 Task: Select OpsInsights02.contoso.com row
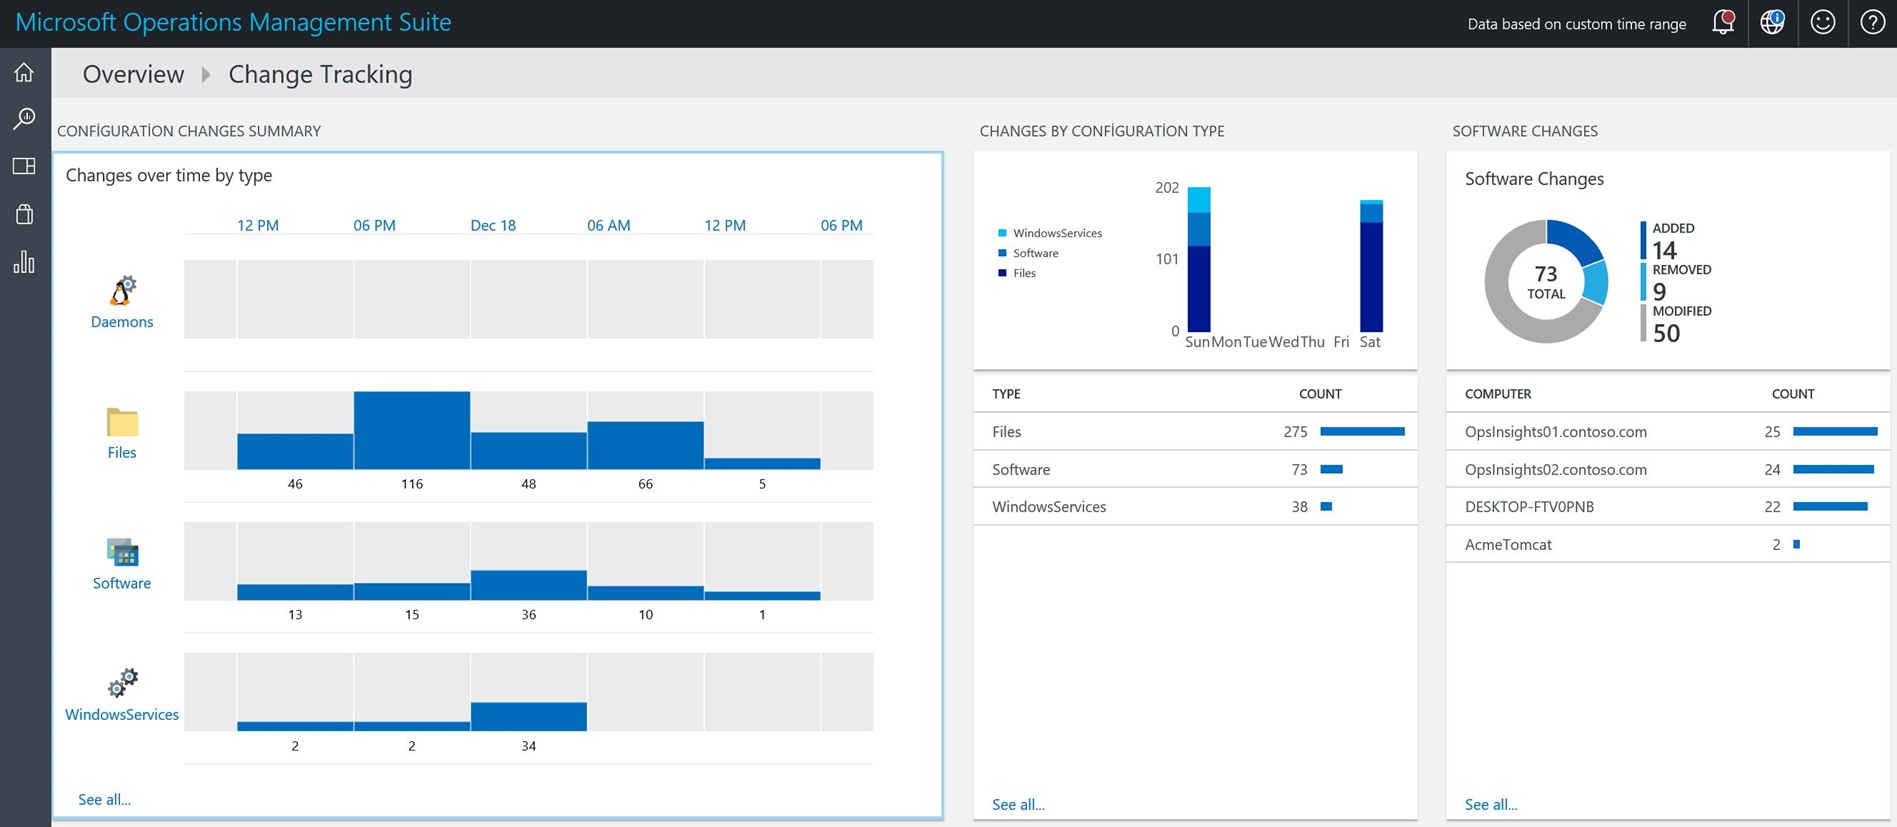[1667, 469]
